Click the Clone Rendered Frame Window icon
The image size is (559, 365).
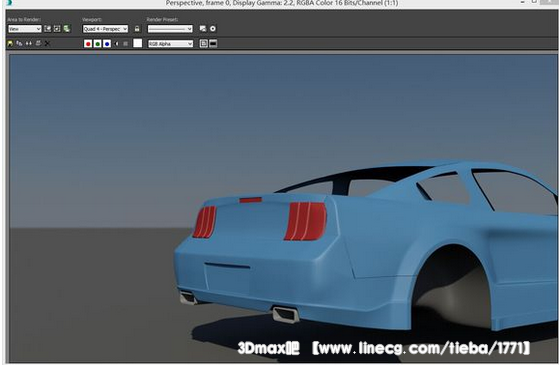point(29,43)
